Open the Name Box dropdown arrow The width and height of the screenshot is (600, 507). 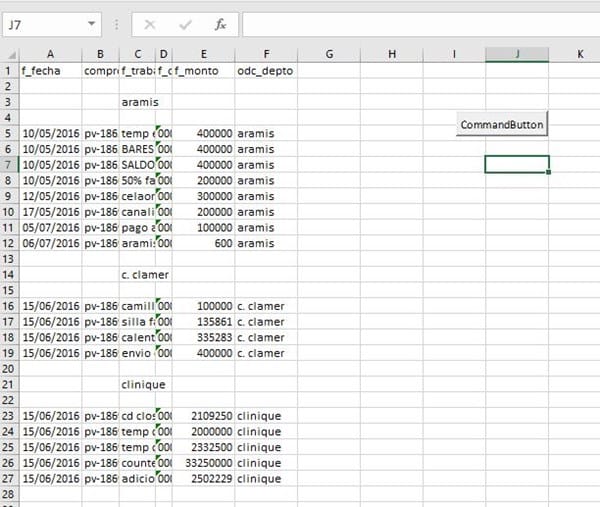click(x=91, y=24)
